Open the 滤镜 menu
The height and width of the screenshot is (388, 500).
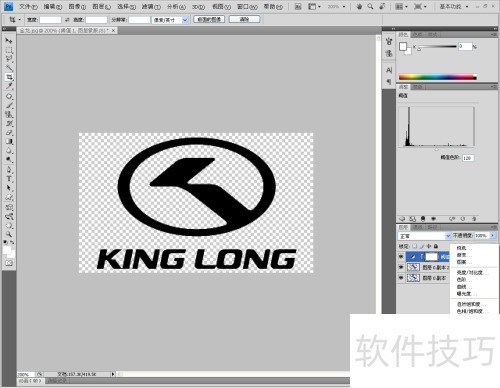(151, 6)
